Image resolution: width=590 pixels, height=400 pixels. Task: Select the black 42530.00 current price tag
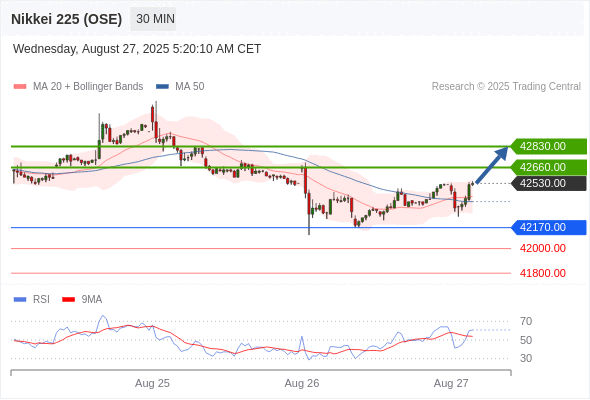click(549, 183)
